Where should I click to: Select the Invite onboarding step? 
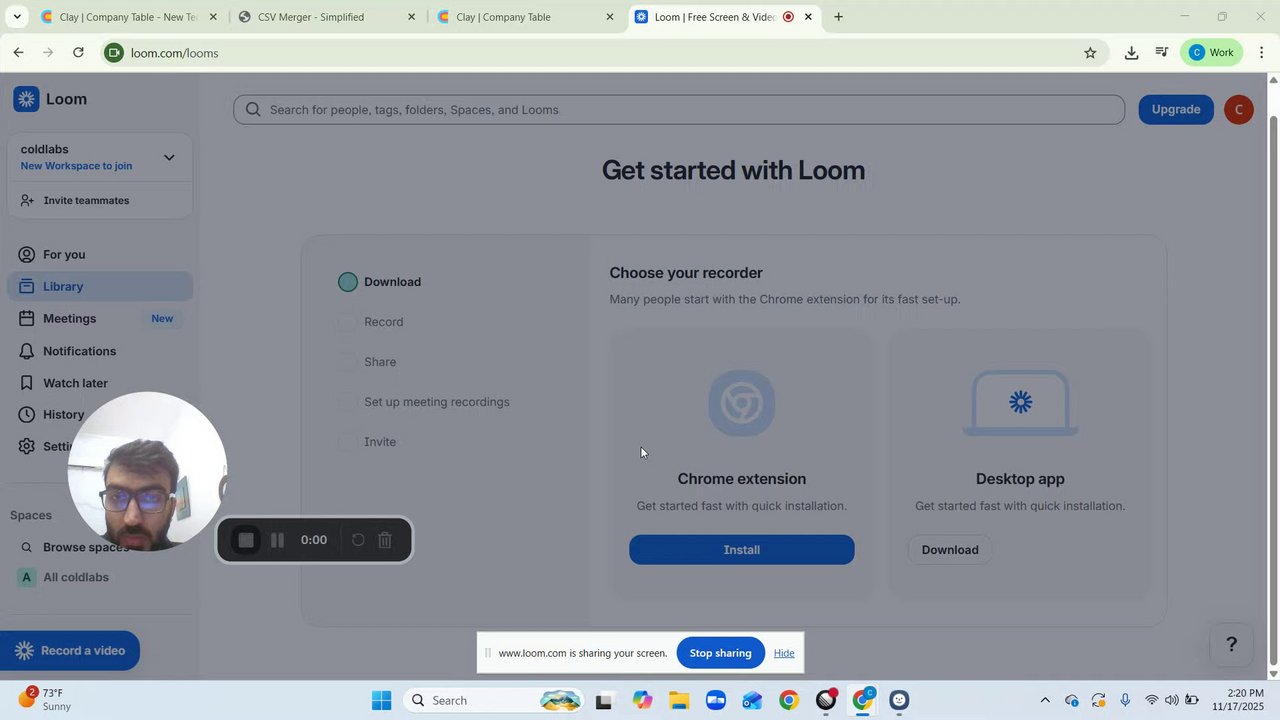pyautogui.click(x=367, y=442)
